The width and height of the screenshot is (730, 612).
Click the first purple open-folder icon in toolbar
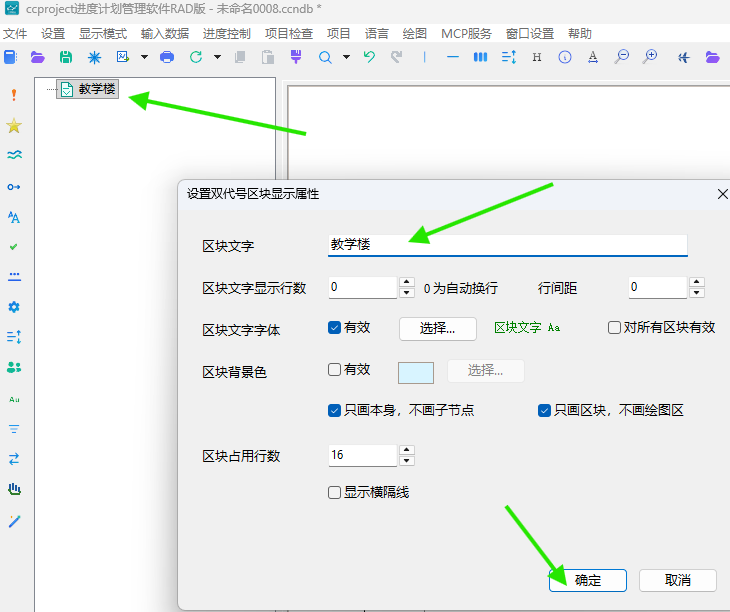[x=38, y=57]
